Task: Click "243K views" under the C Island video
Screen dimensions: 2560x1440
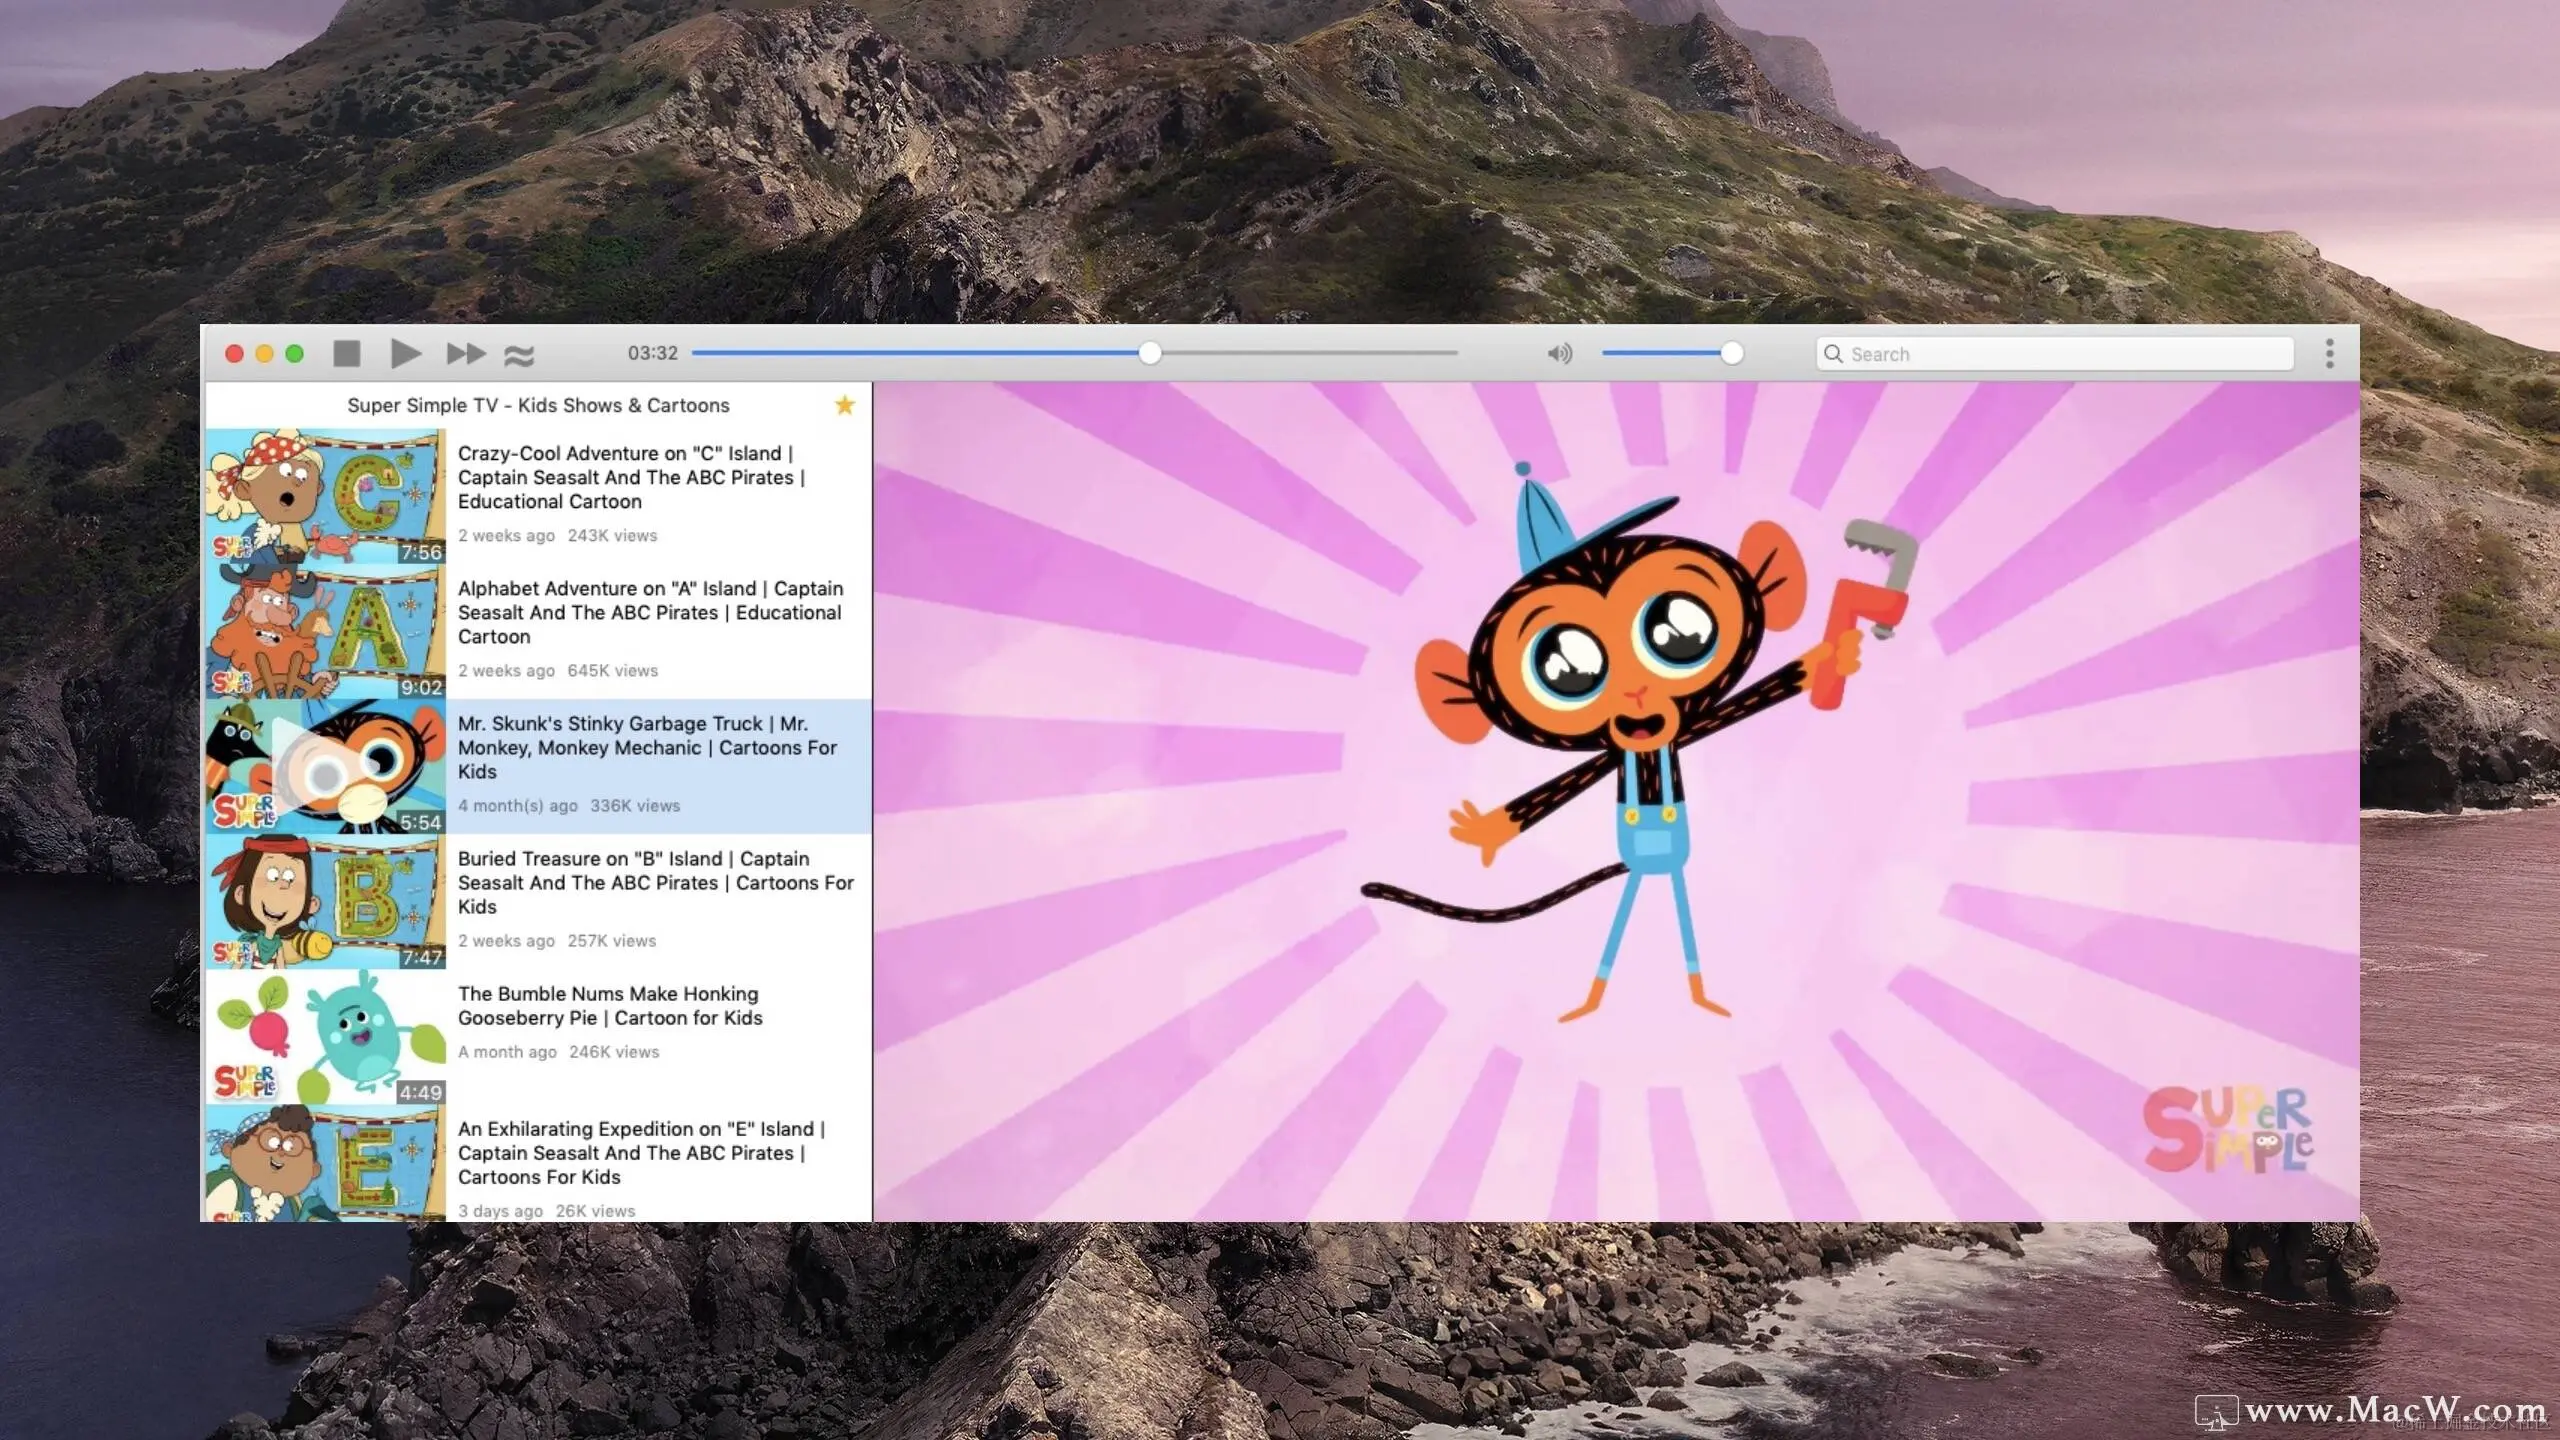Action: [x=612, y=535]
